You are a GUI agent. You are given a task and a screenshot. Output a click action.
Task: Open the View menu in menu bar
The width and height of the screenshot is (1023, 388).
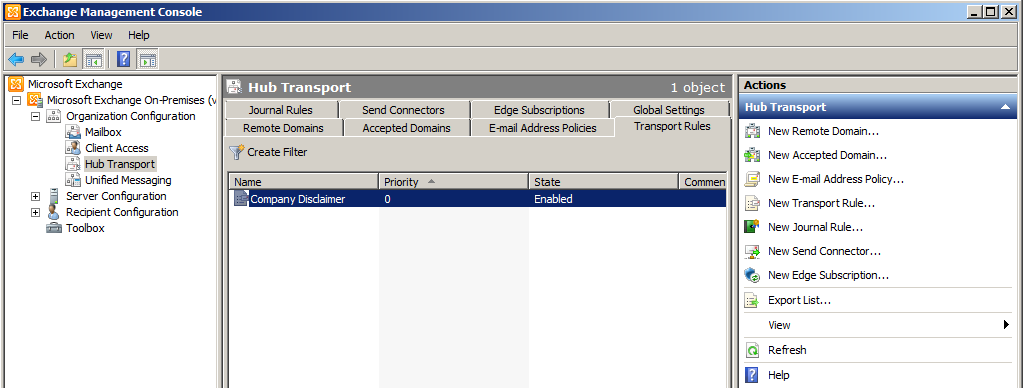[x=101, y=35]
